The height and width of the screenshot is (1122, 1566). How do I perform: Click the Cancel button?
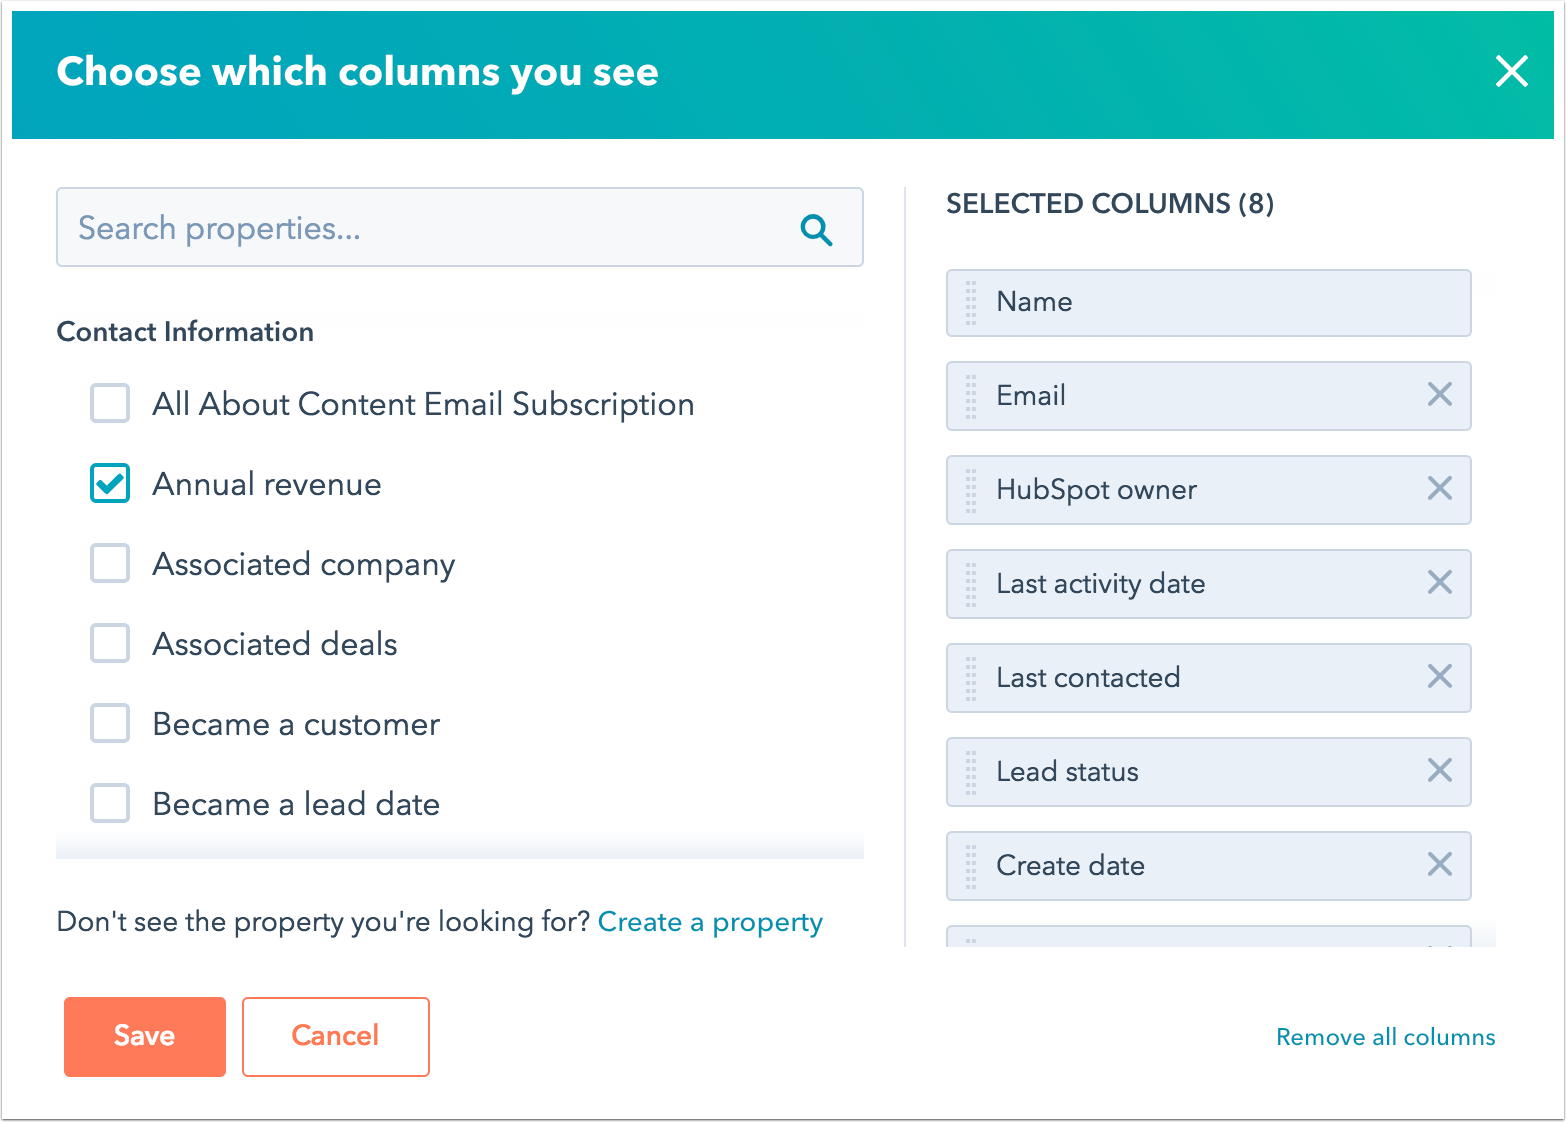[x=336, y=1037]
